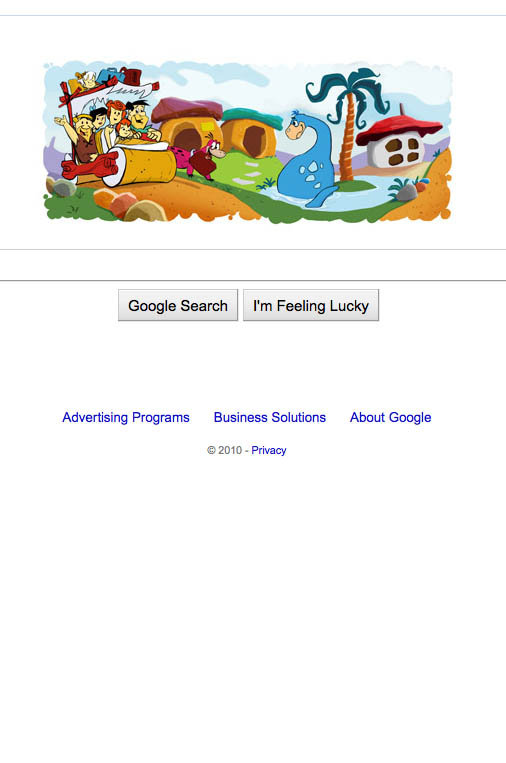Image resolution: width=506 pixels, height=763 pixels.
Task: Click the orange house with purple roof
Action: coord(187,124)
